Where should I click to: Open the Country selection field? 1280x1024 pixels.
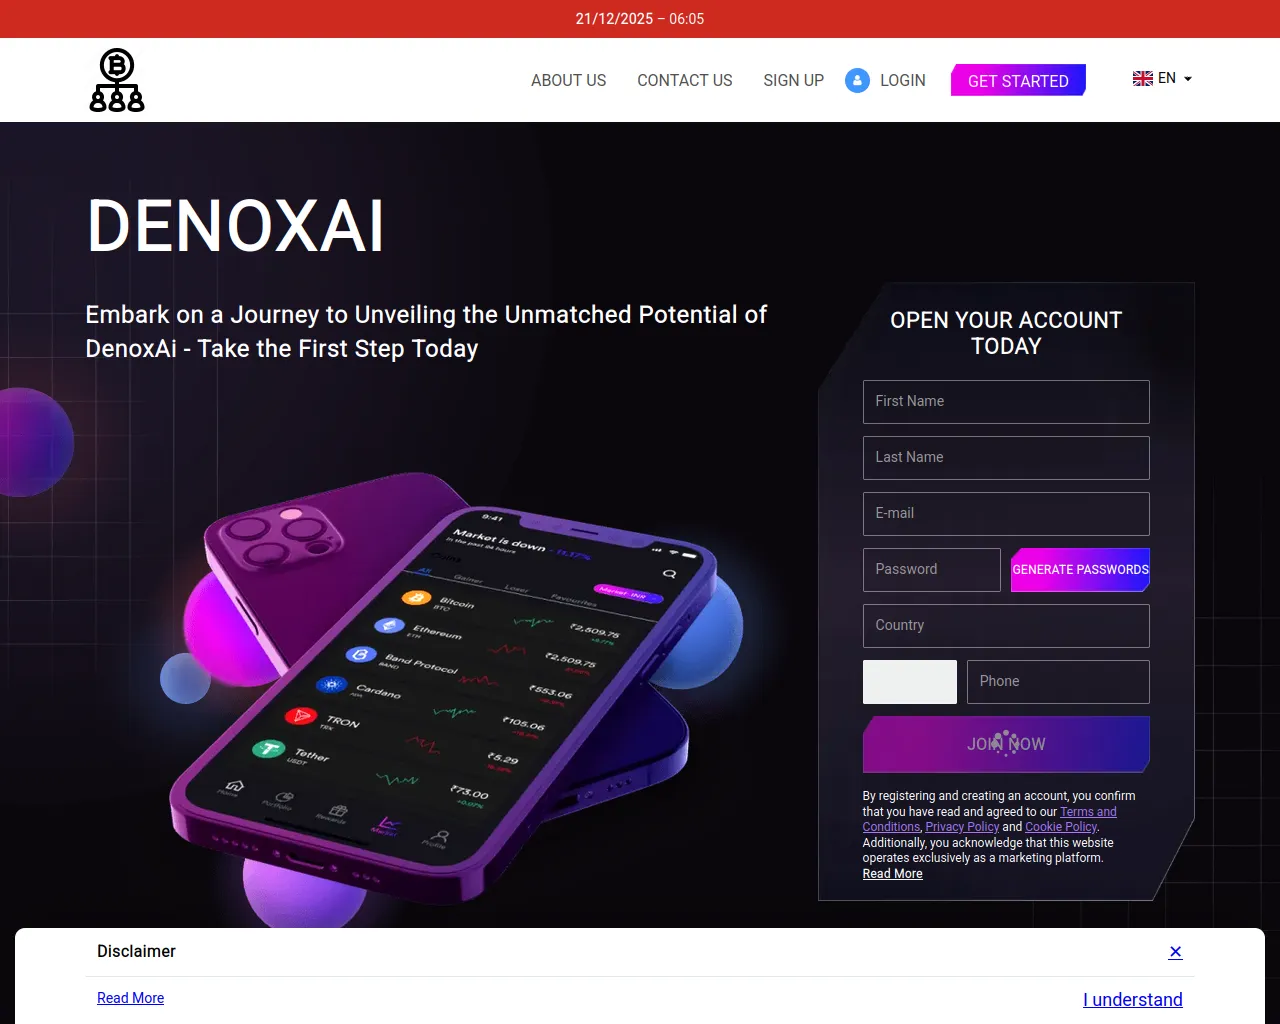click(x=1006, y=626)
